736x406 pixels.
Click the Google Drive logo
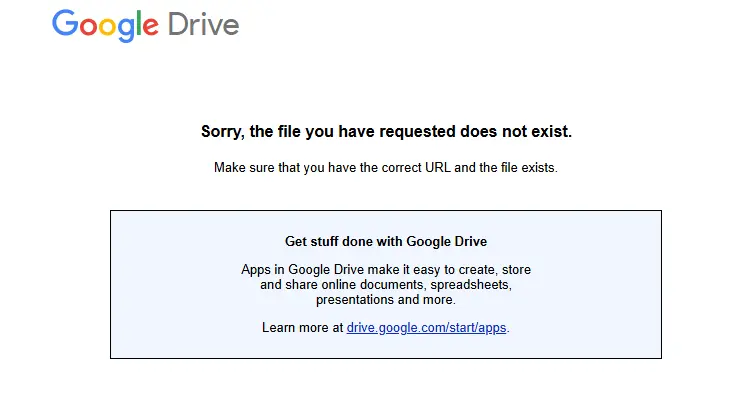click(146, 26)
